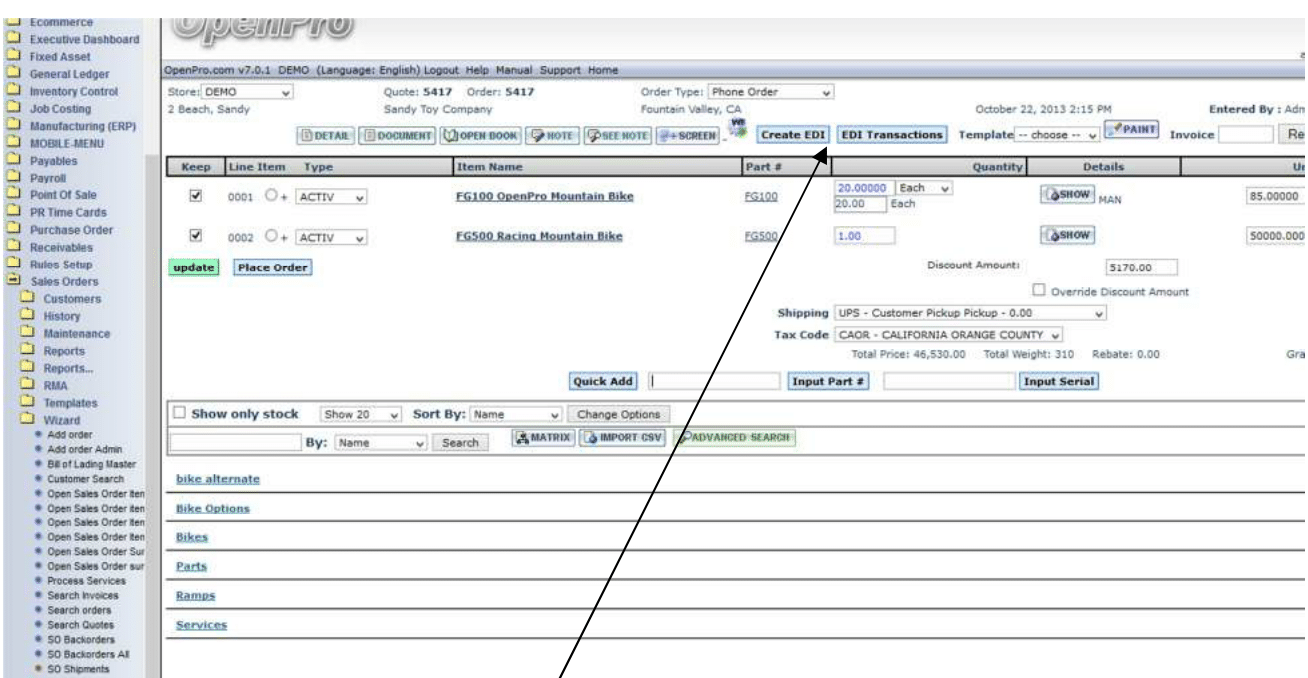Viewport: 1308px width, 678px height.
Task: Click the Place Order button
Action: 271,267
